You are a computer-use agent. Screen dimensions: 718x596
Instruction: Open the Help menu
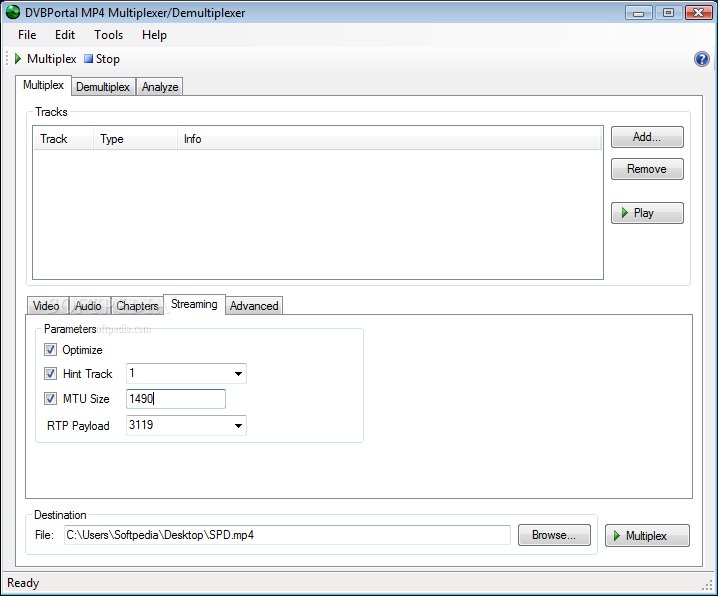coord(154,35)
